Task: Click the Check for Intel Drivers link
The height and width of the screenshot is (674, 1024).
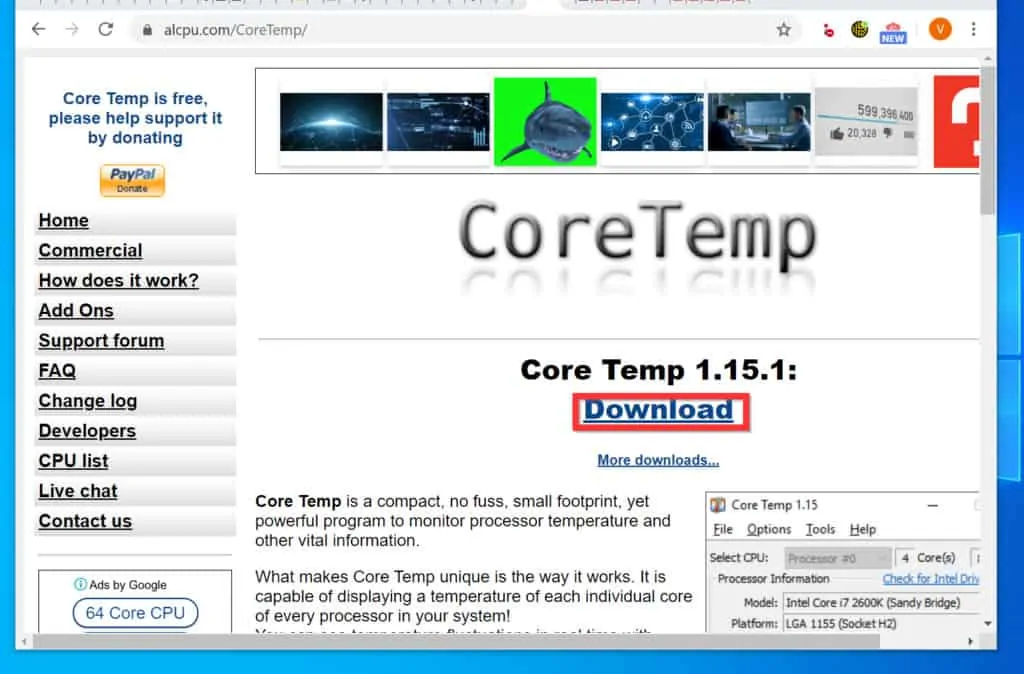Action: coord(931,578)
